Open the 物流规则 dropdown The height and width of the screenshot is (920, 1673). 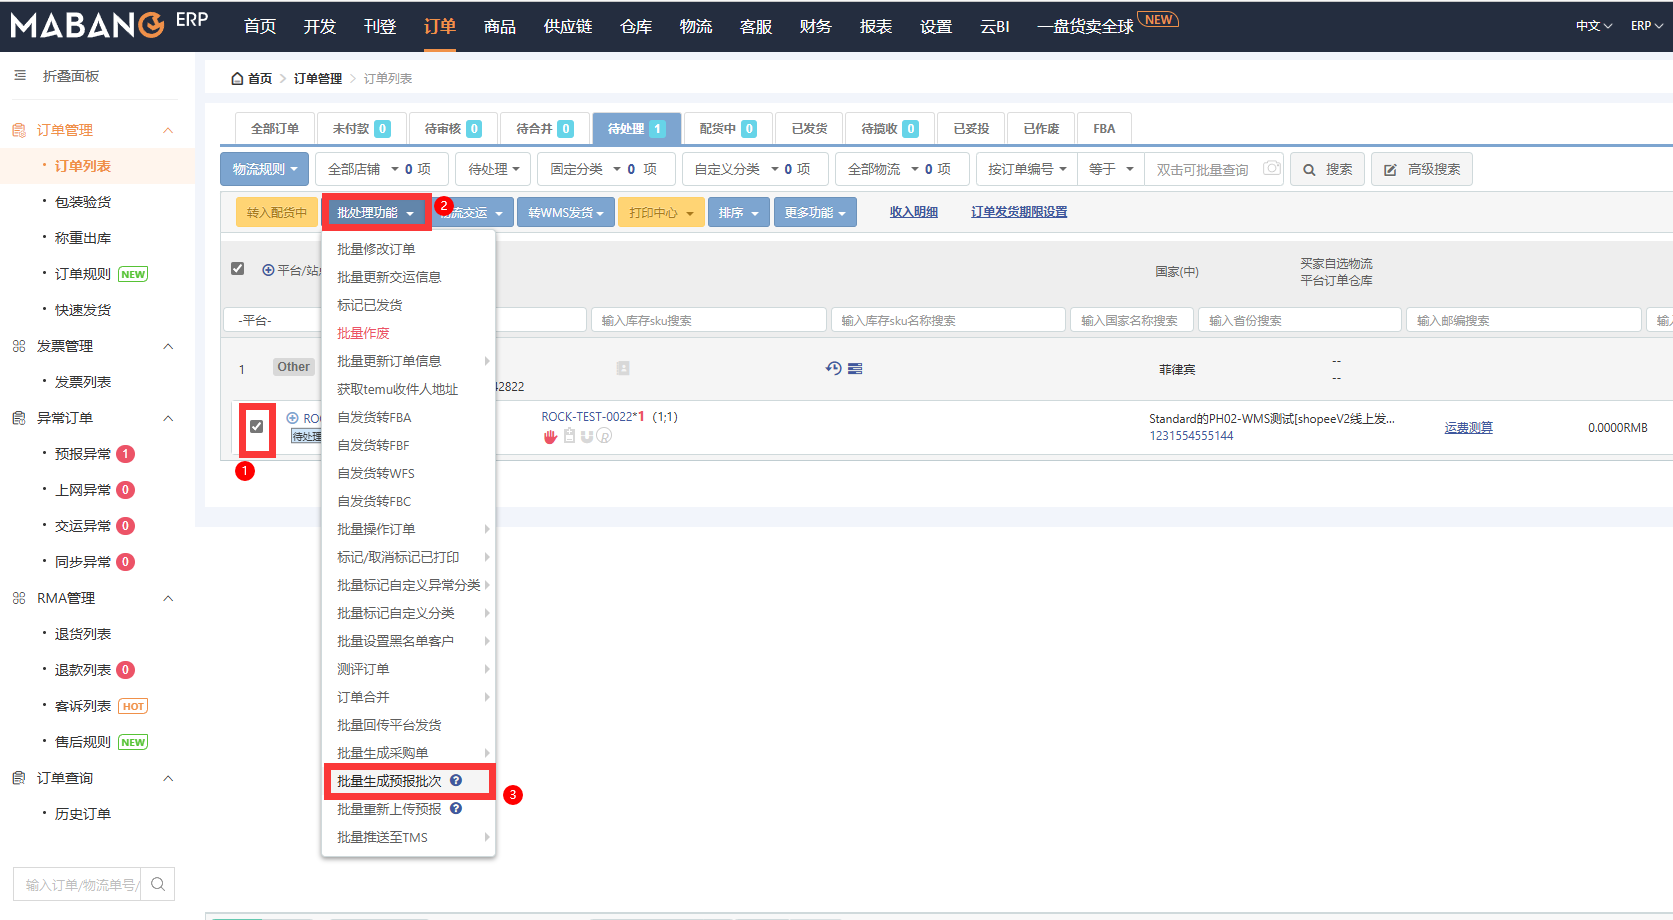click(x=265, y=170)
